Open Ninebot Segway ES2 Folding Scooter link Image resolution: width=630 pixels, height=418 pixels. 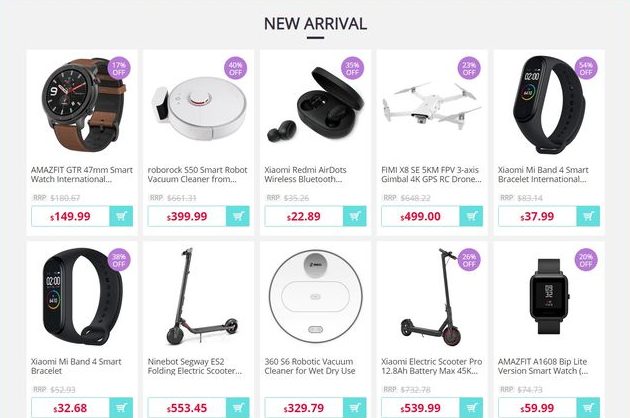click(195, 366)
